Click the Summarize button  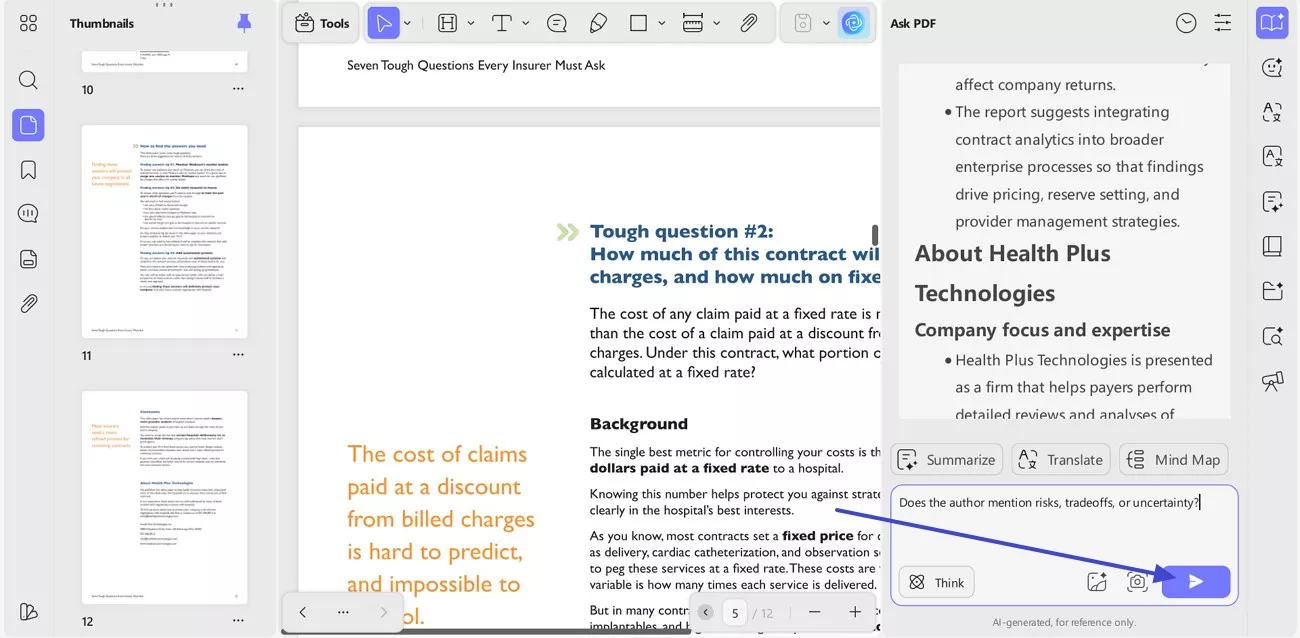point(946,459)
